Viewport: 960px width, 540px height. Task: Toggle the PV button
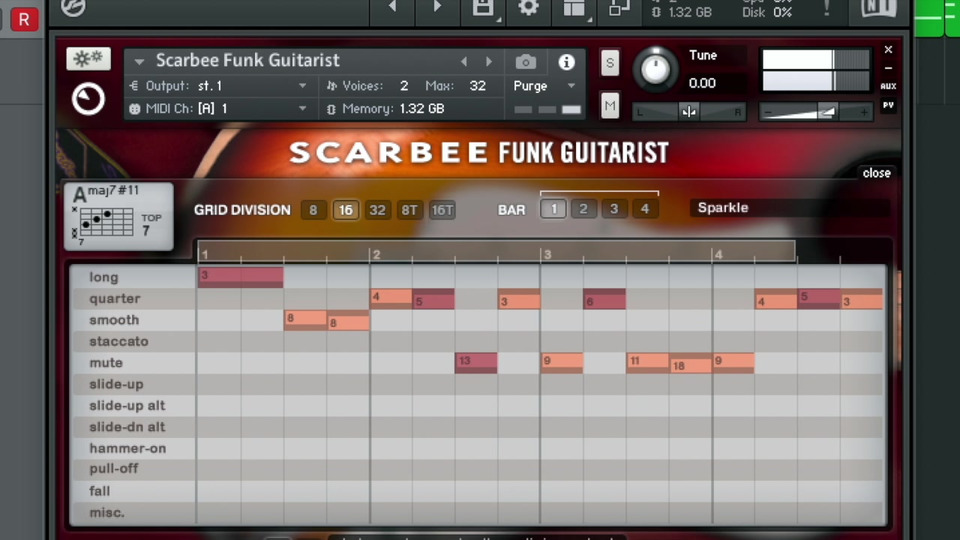tap(888, 105)
